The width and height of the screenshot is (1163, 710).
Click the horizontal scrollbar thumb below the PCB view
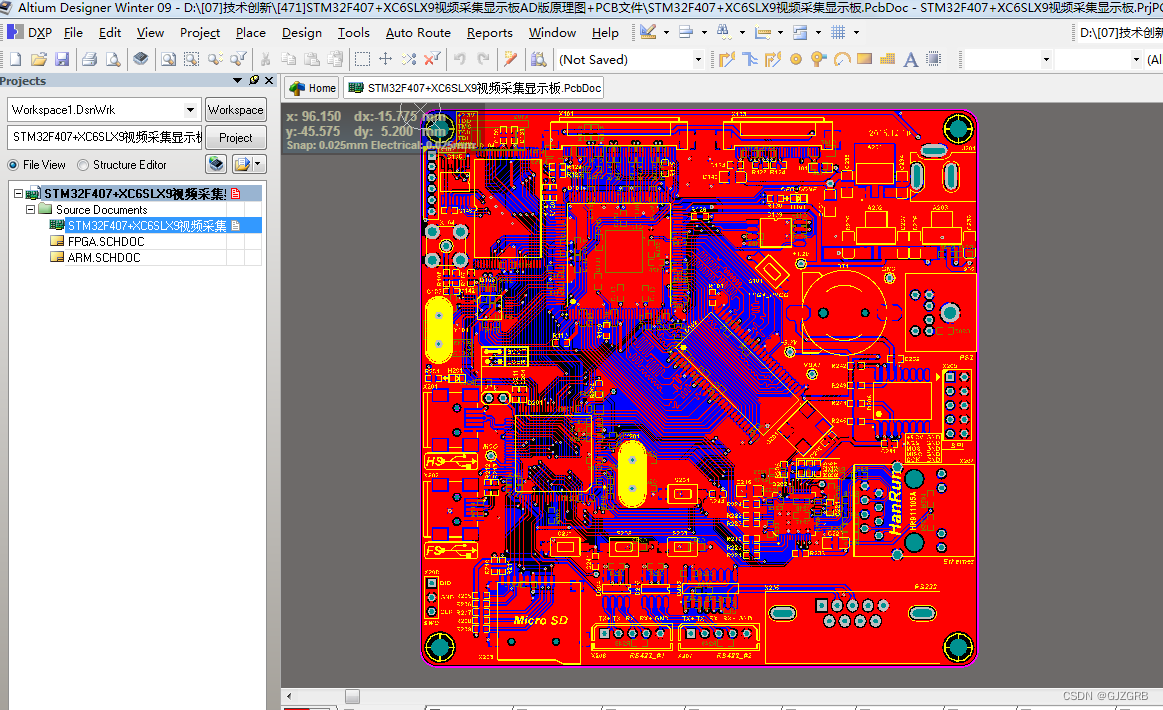(352, 696)
